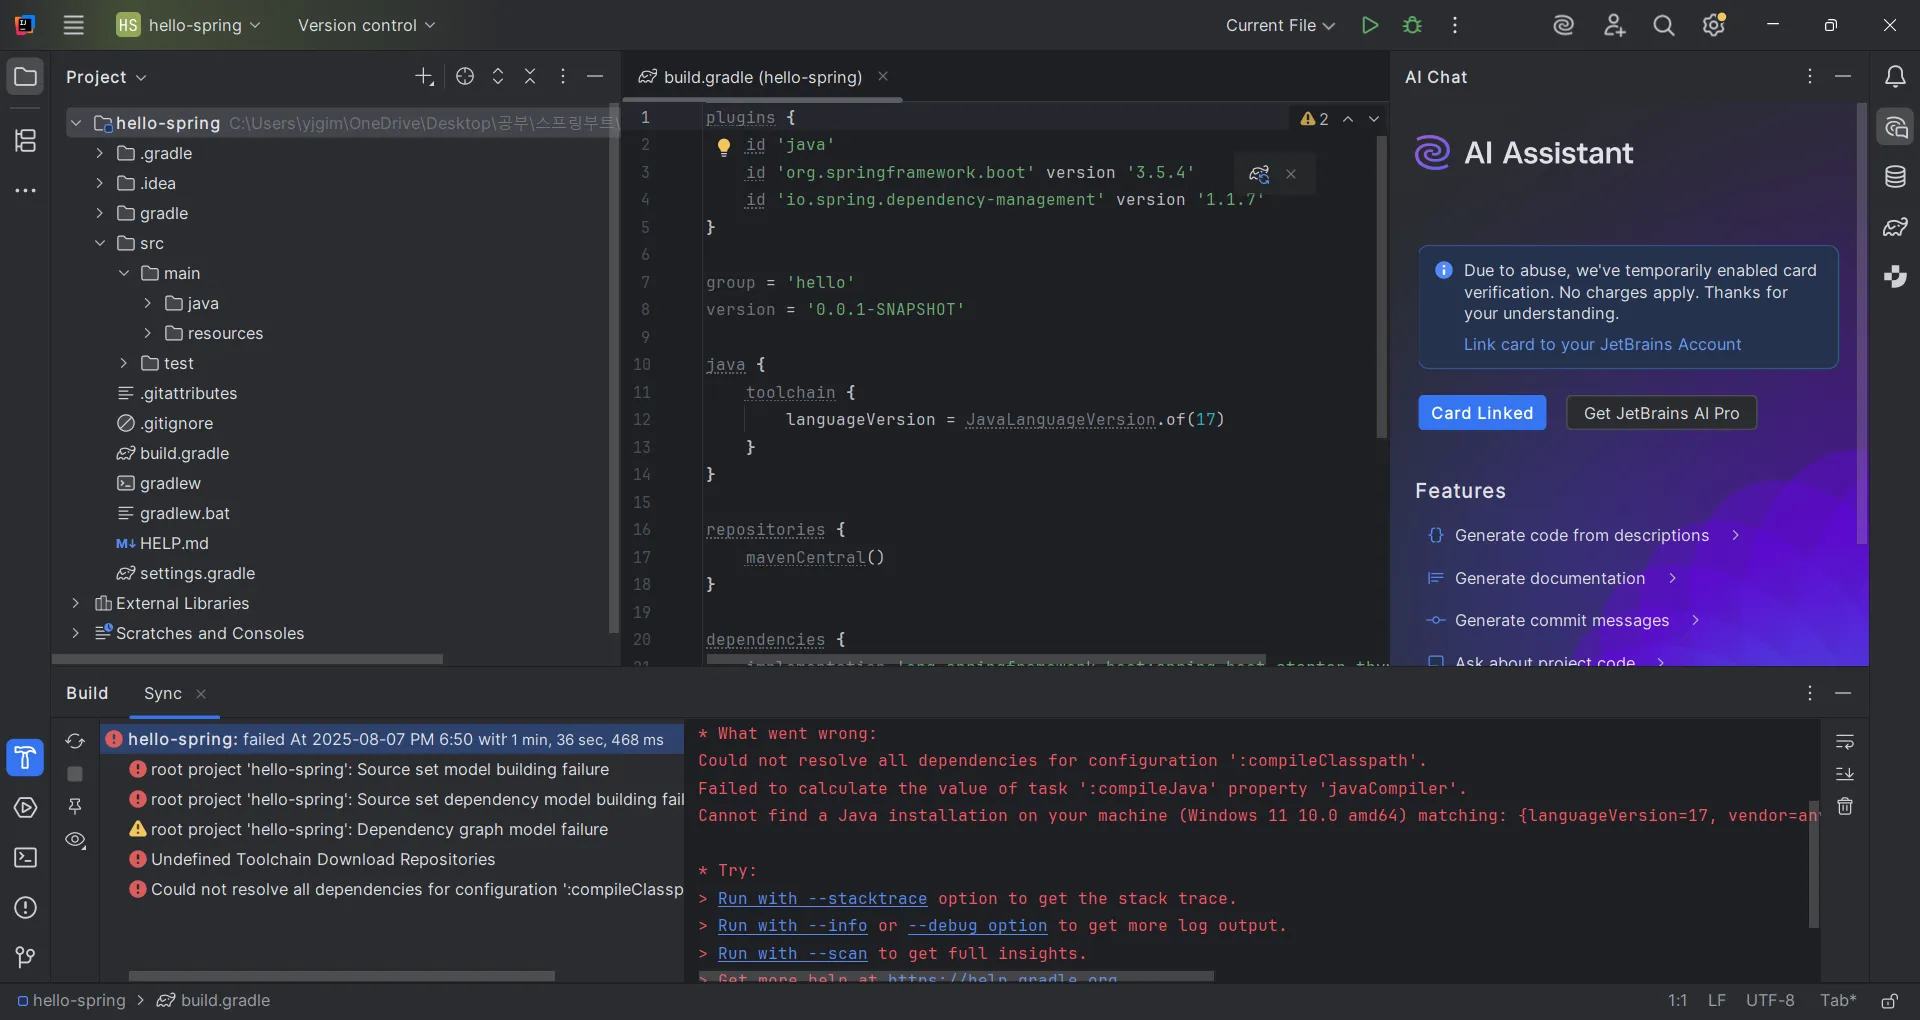Switch to the Sync tab

pos(163,693)
